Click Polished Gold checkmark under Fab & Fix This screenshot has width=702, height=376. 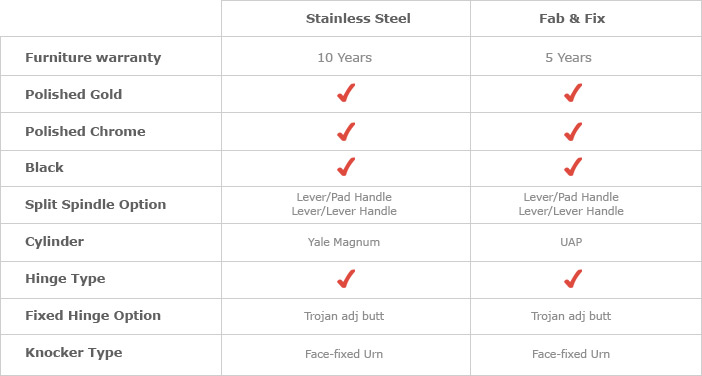click(573, 93)
